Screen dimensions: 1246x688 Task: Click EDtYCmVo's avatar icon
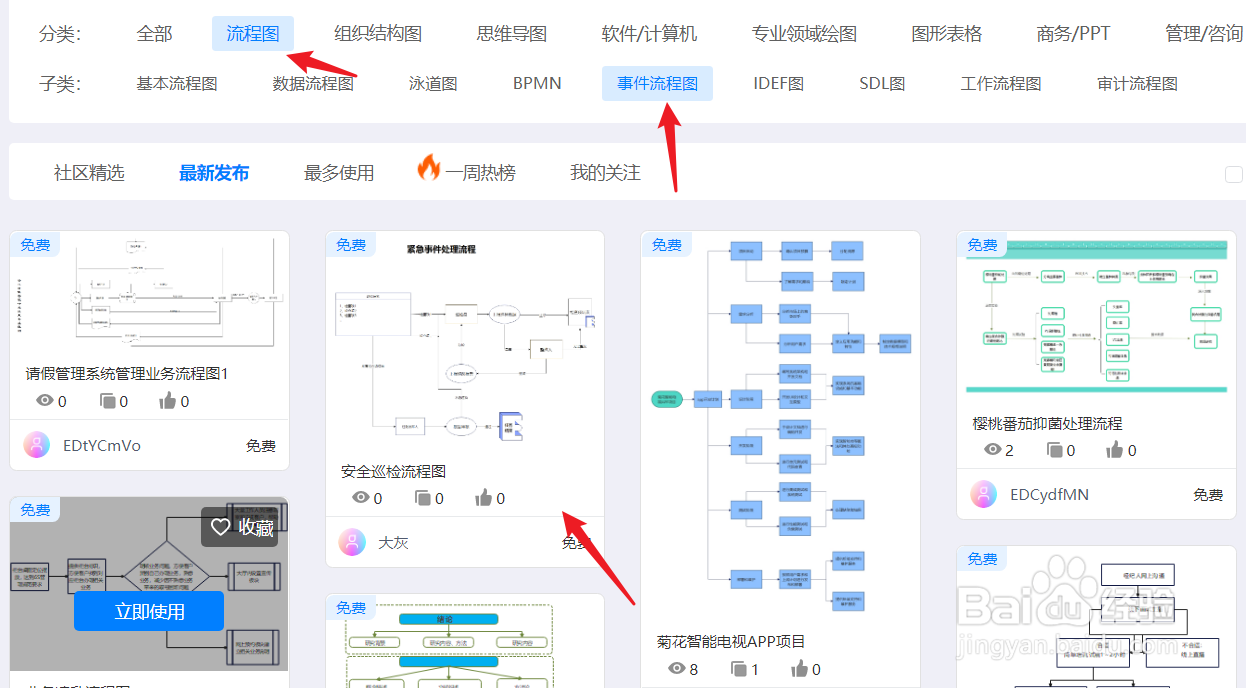click(34, 445)
